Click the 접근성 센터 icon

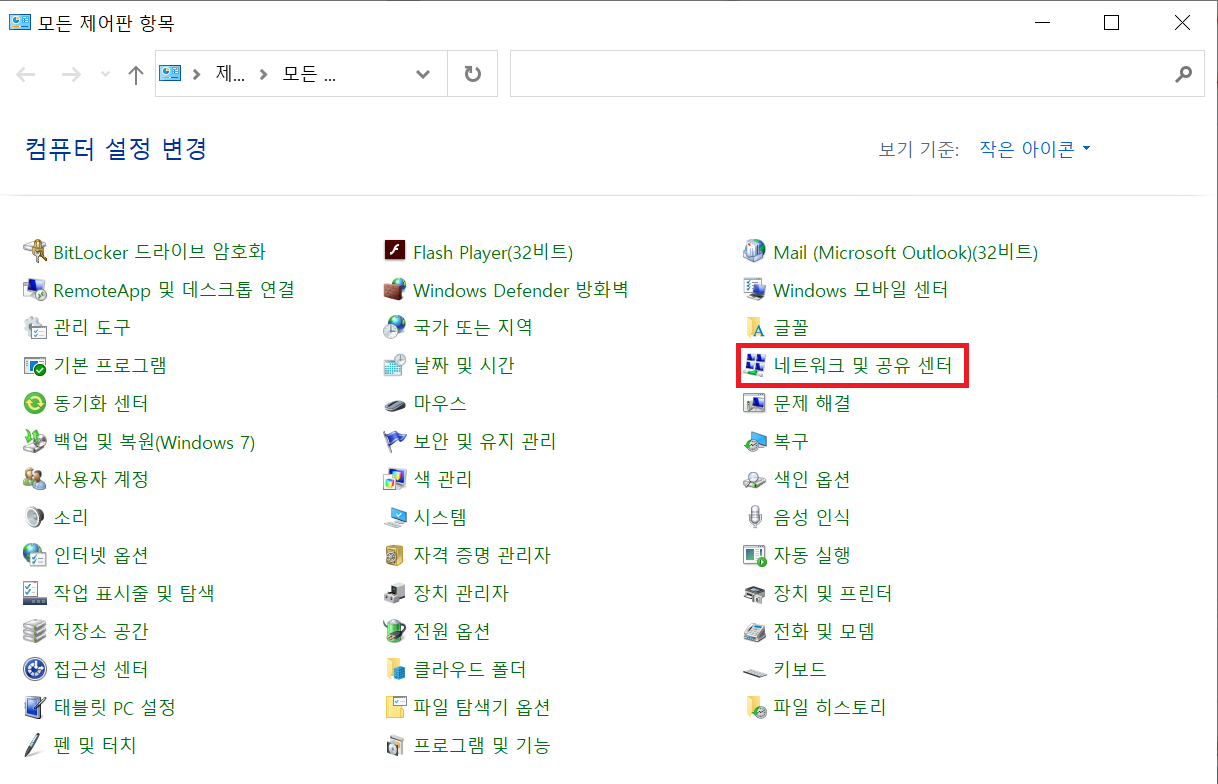point(35,669)
